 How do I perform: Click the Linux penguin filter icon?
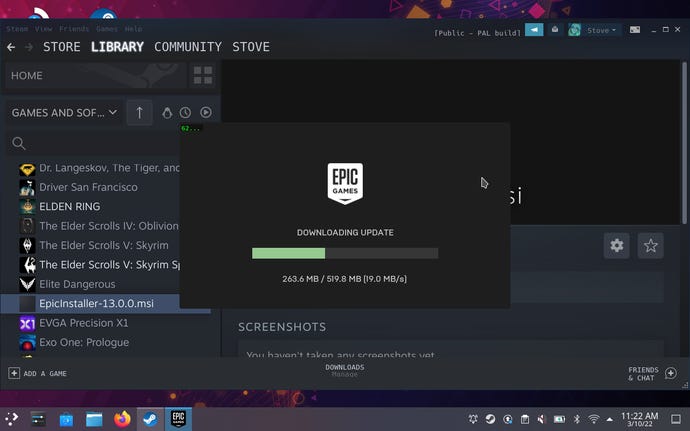click(167, 113)
